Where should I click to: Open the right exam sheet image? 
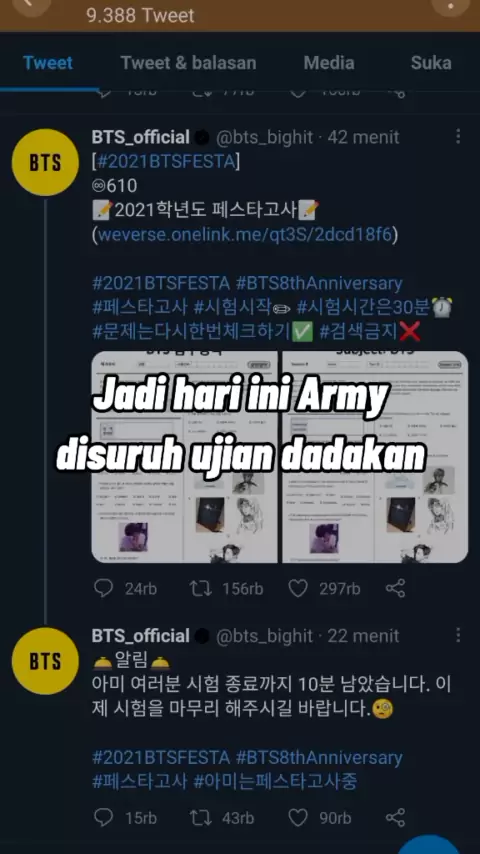pos(375,457)
